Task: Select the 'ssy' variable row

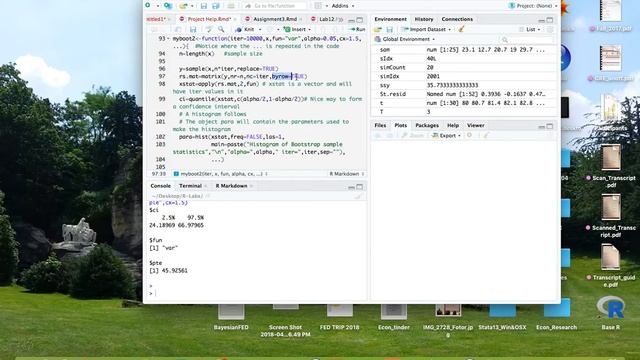Action: click(463, 85)
